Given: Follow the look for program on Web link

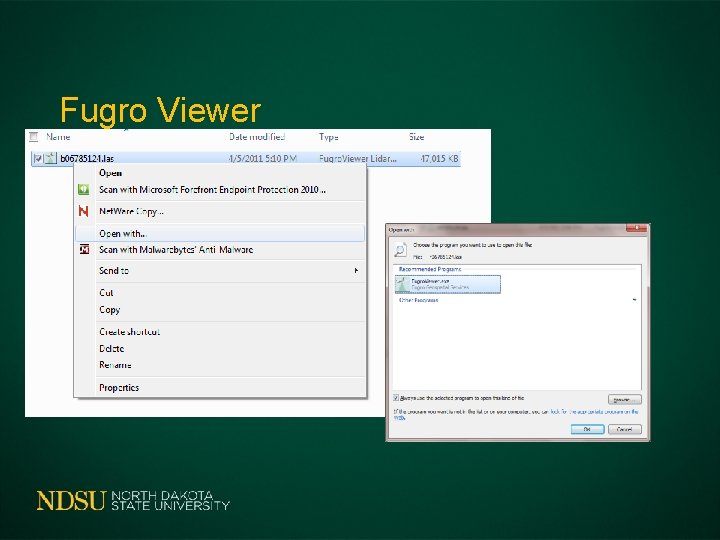Looking at the screenshot, I should click(594, 412).
